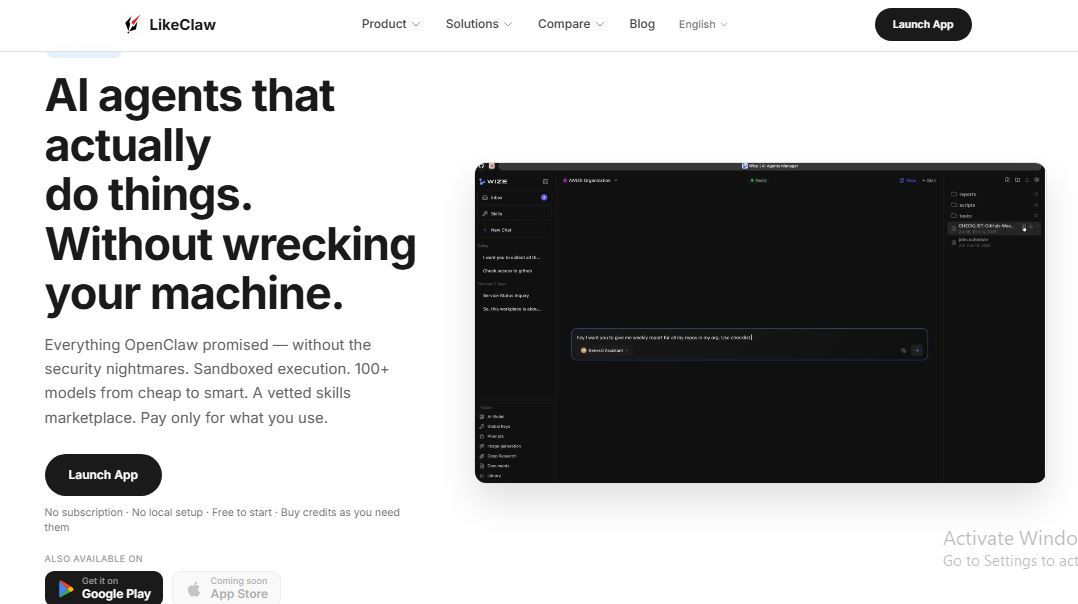The image size is (1078, 604).
Task: Open Inbox in the WIZE preview
Action: pos(514,197)
